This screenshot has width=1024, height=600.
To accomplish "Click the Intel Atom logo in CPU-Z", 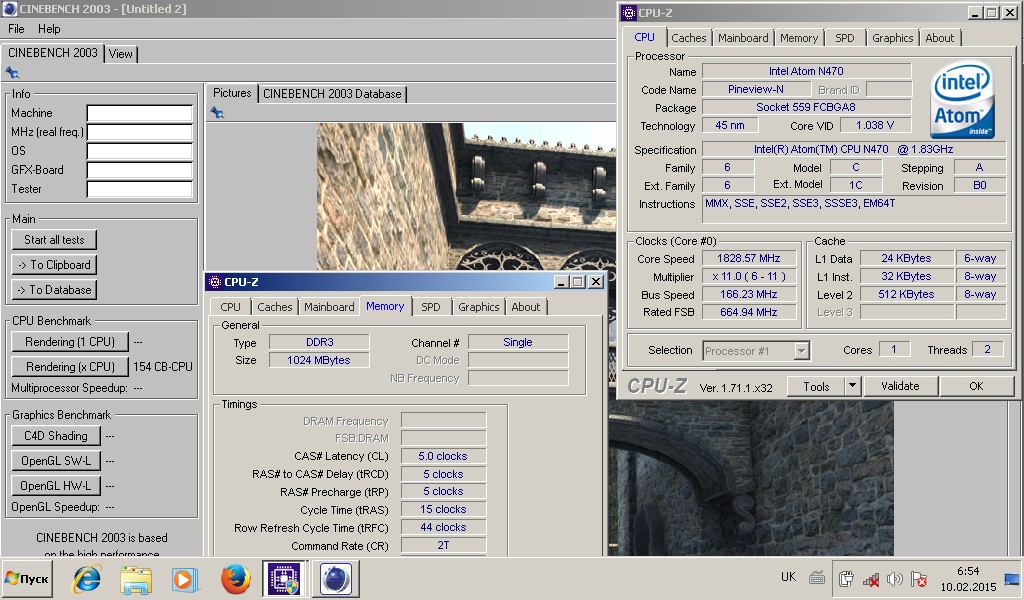I will [963, 100].
